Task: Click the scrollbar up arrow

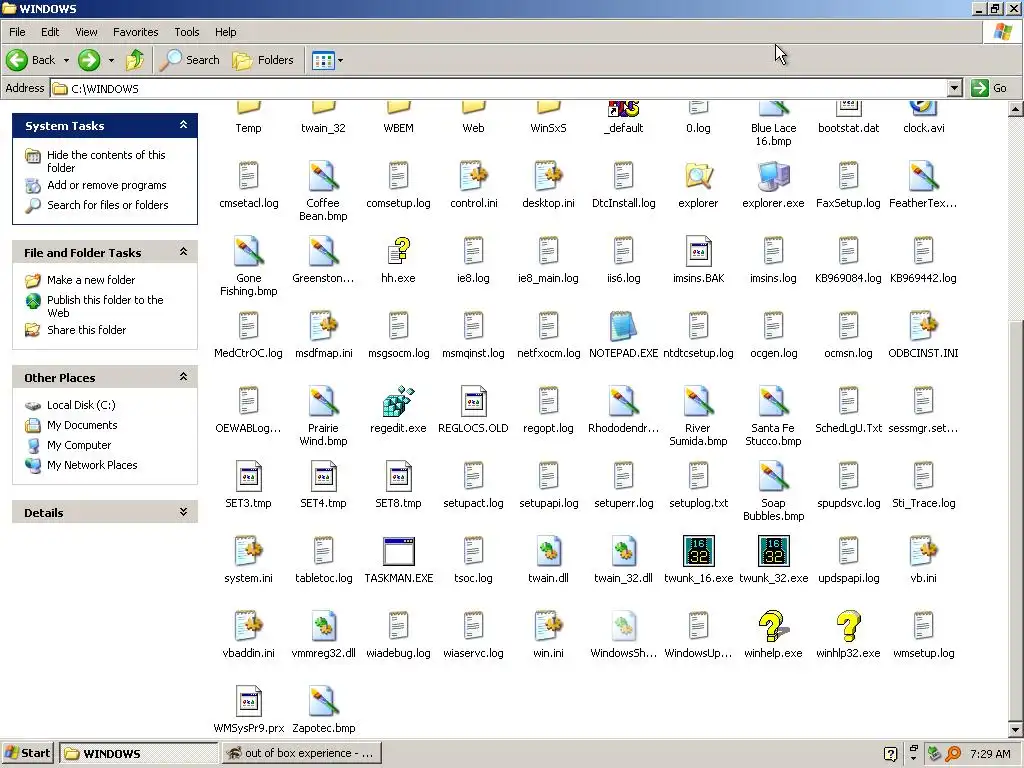Action: [1016, 109]
